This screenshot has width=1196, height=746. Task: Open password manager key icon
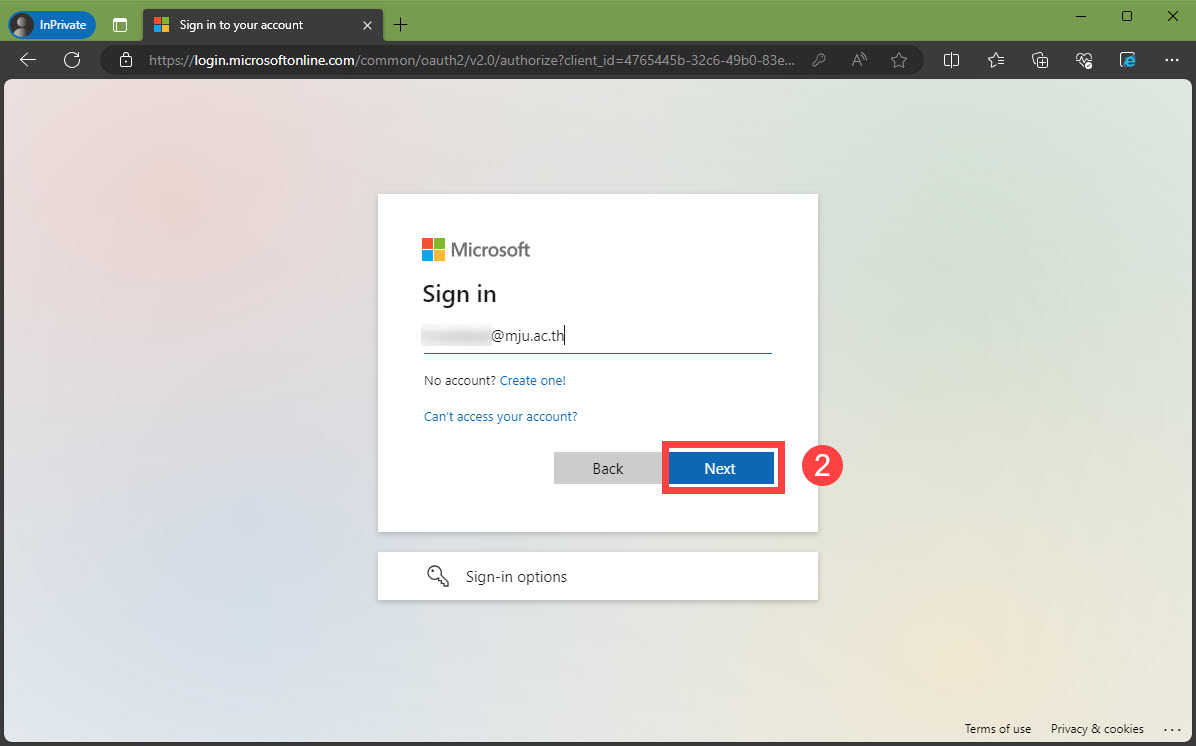[x=818, y=60]
